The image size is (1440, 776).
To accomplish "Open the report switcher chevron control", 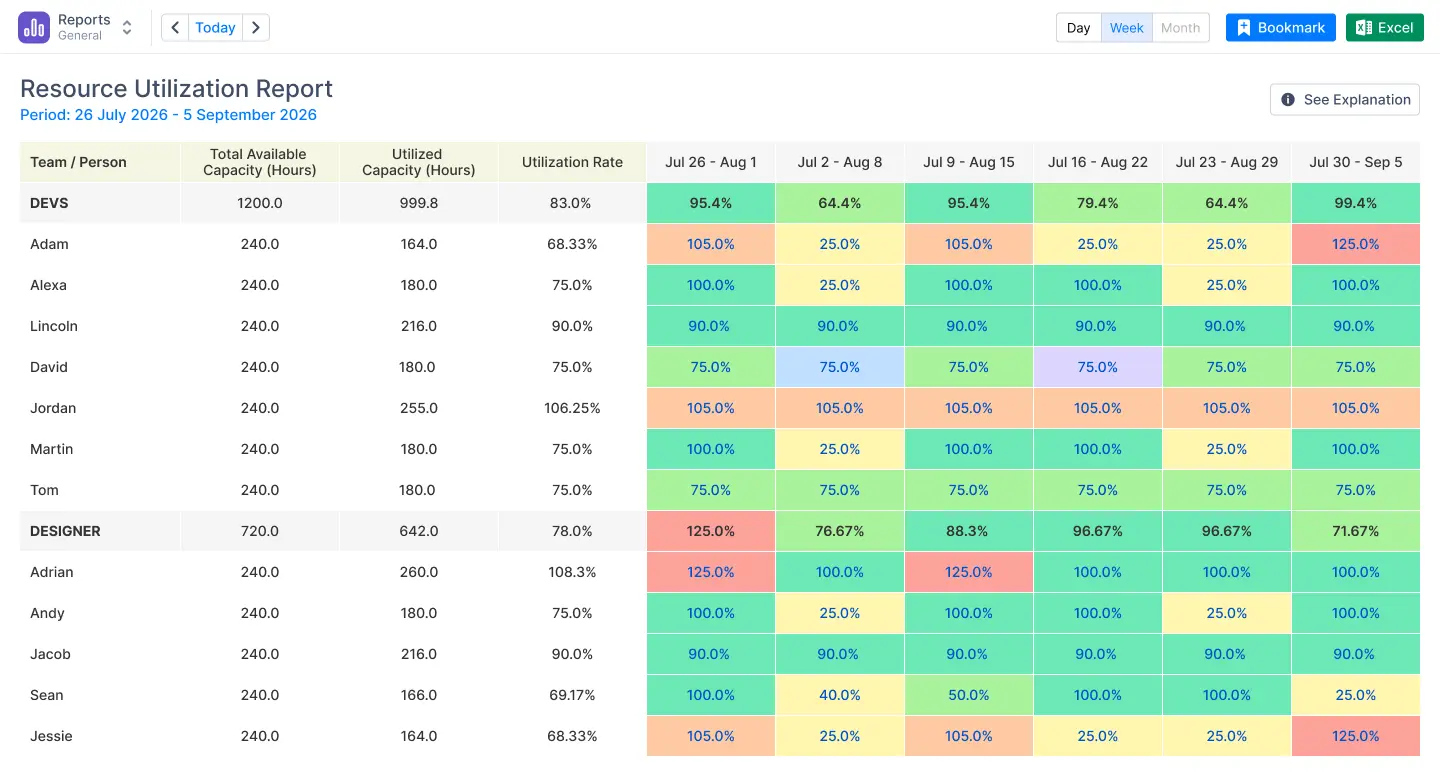I will click(x=126, y=27).
